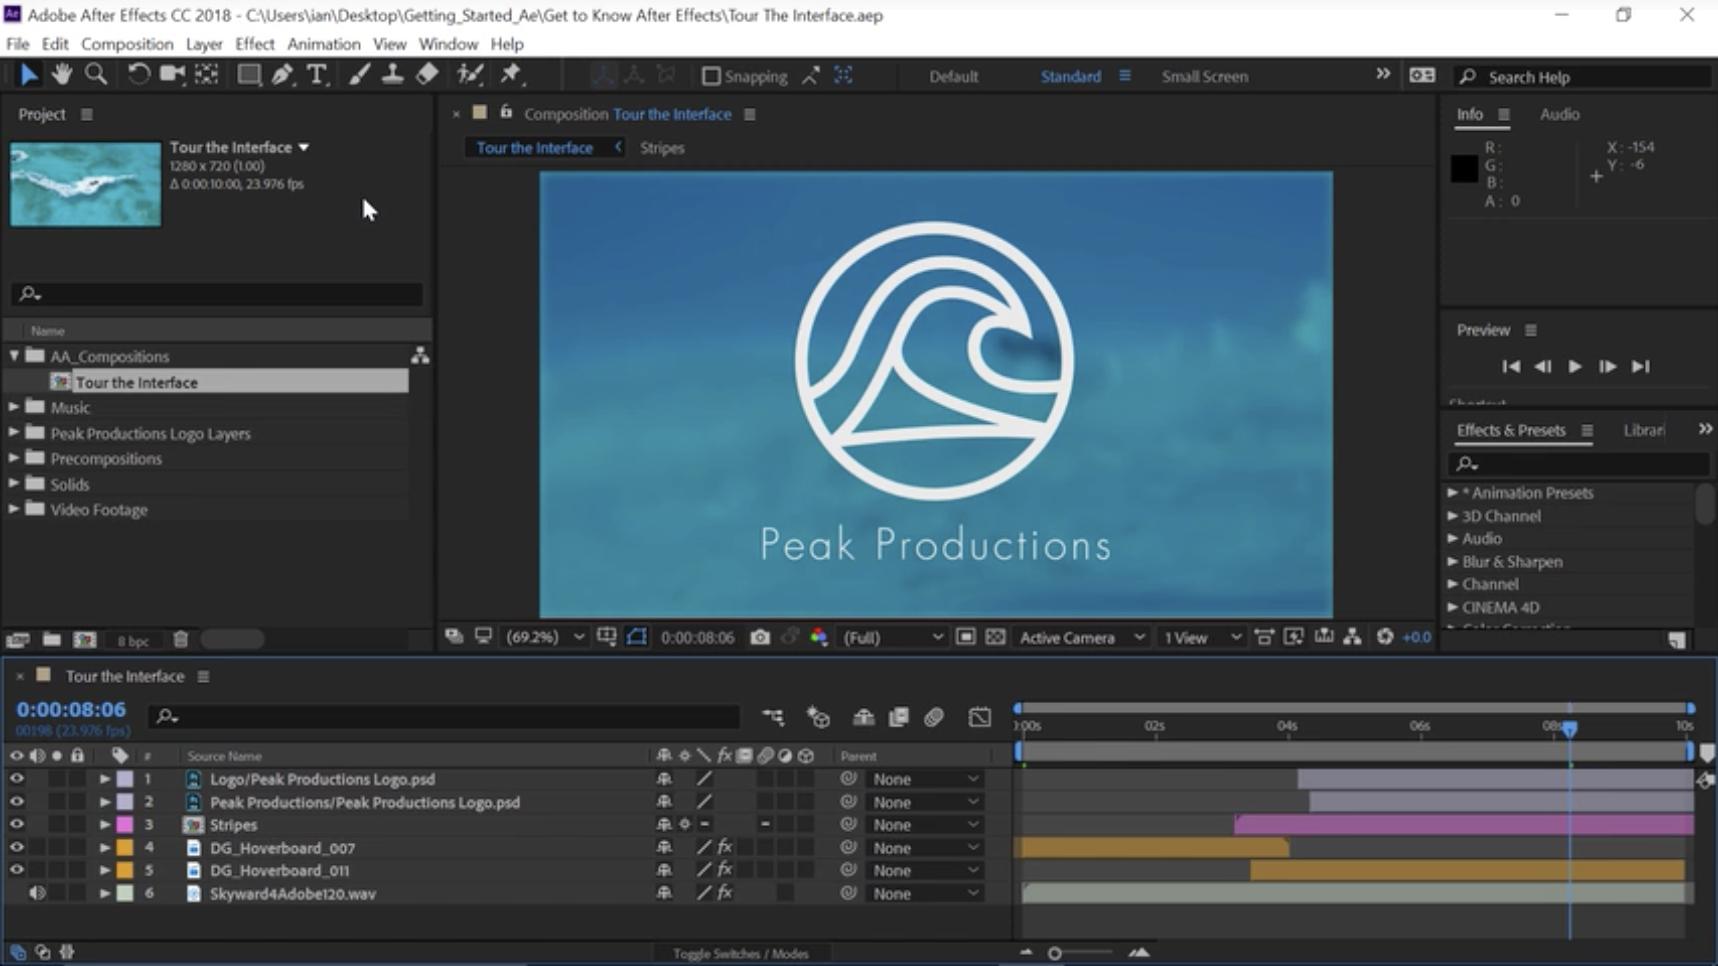
Task: Click the new composition icon in Project panel
Action: pos(85,639)
